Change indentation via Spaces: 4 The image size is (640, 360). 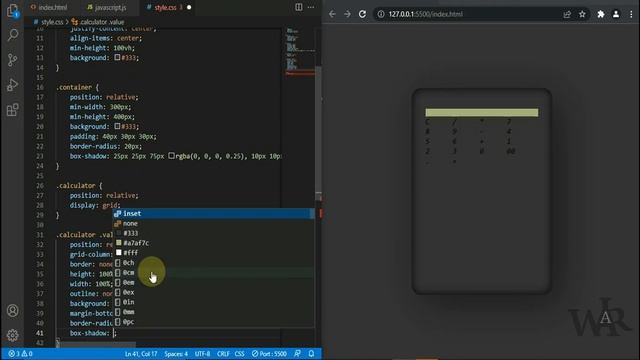point(176,353)
